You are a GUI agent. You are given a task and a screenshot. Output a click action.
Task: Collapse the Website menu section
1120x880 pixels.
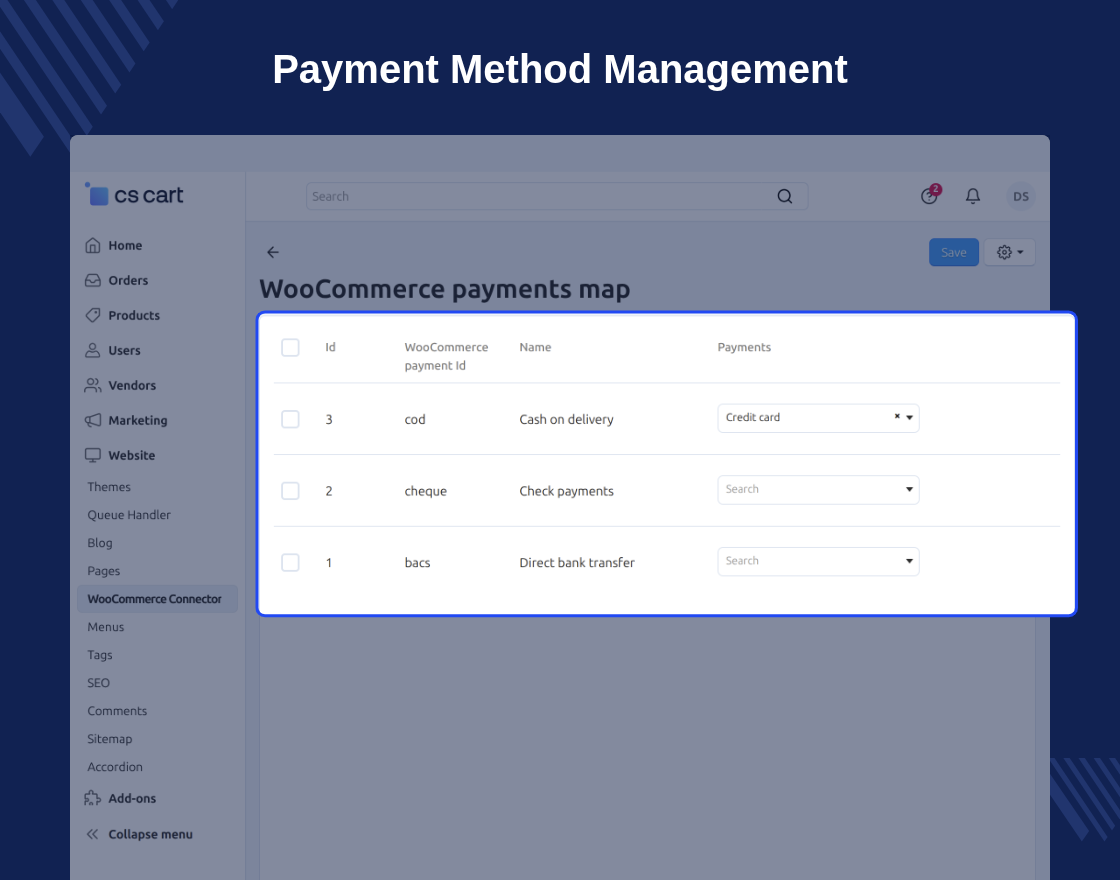point(131,455)
